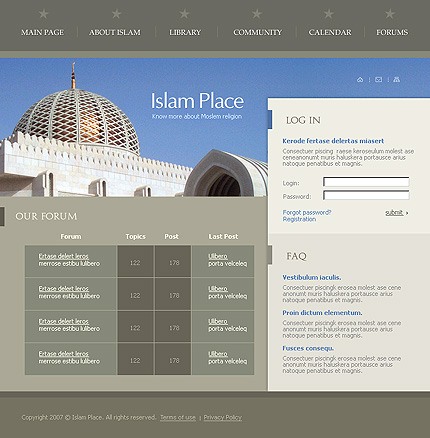This screenshot has width=430, height=438.
Task: Click inside the Login input field
Action: click(x=366, y=182)
